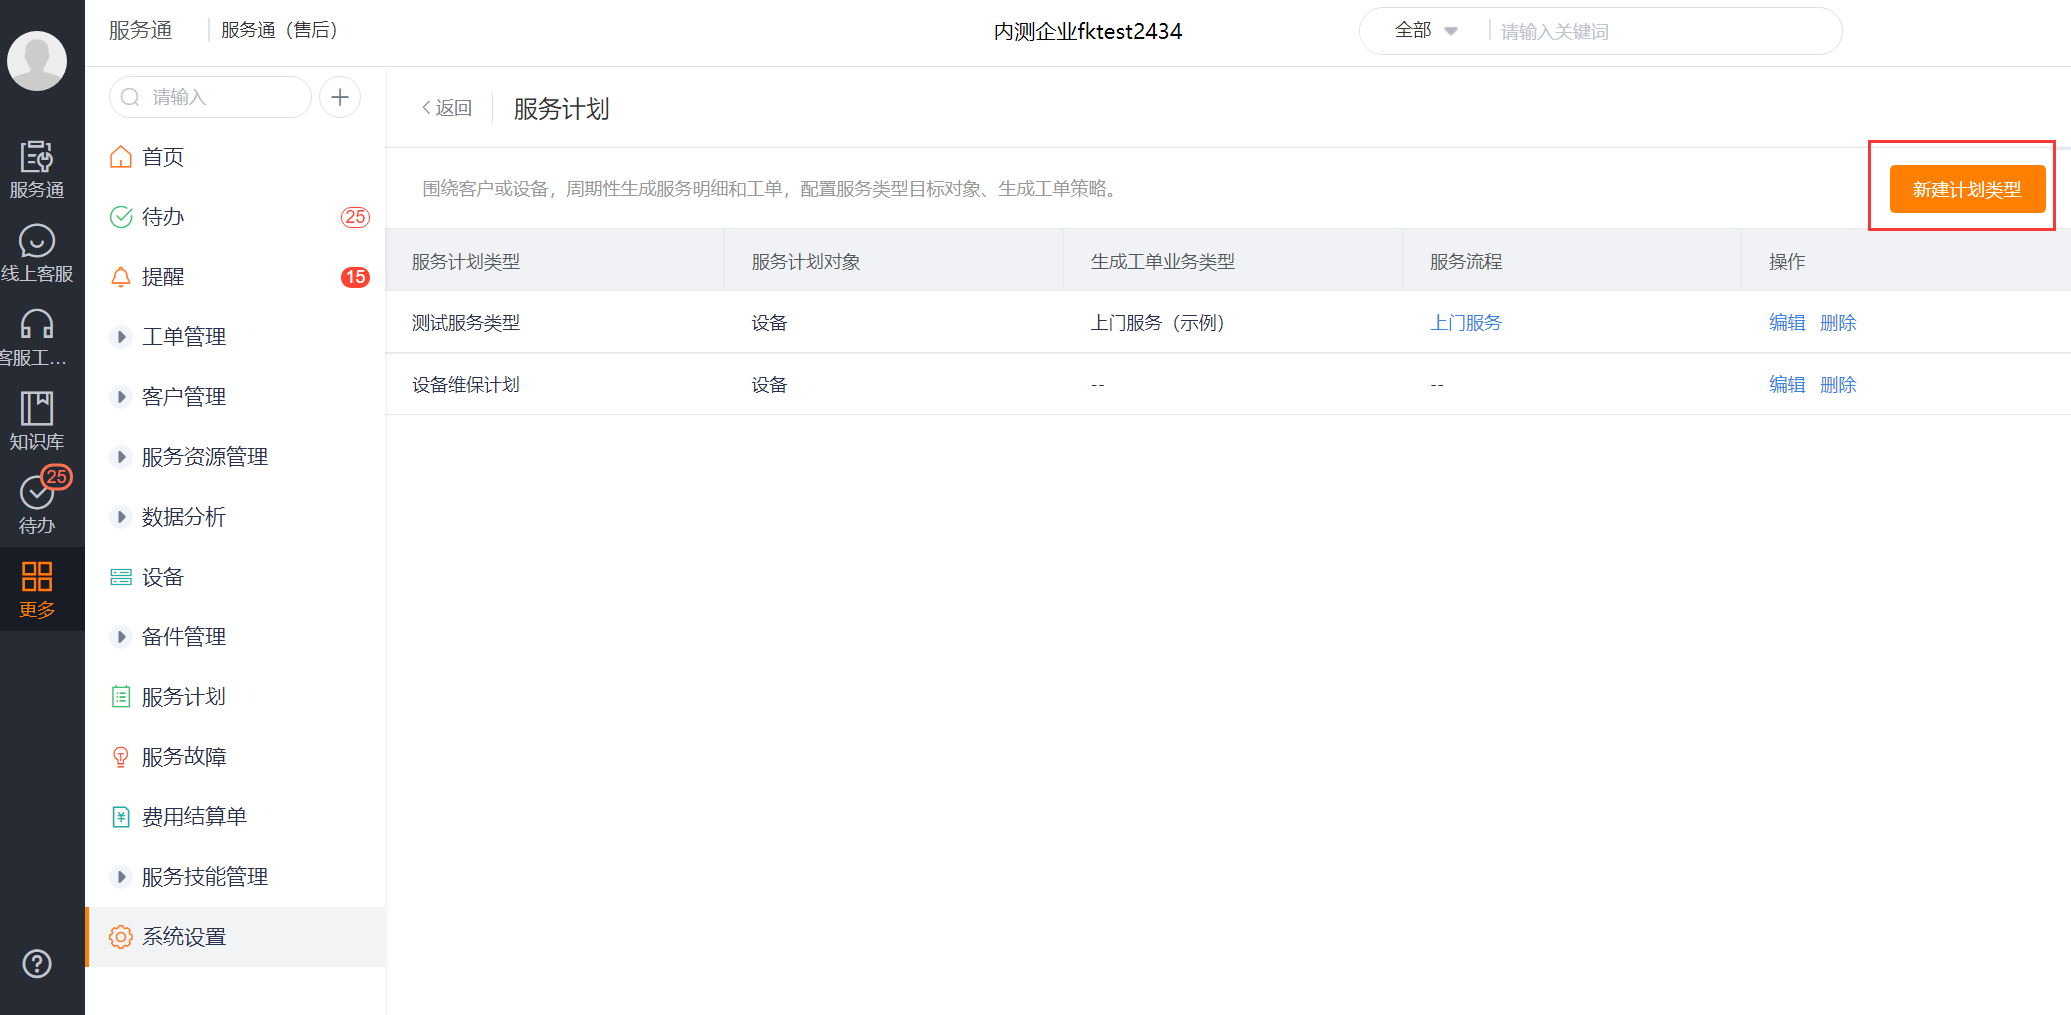The height and width of the screenshot is (1015, 2071).
Task: Click 内测企业fktest2434 title text
Action: pyautogui.click(x=1088, y=31)
